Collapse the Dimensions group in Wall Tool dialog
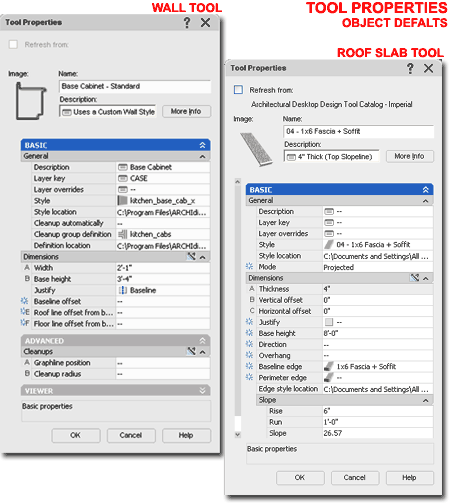The width and height of the screenshot is (450, 503). pos(202,257)
